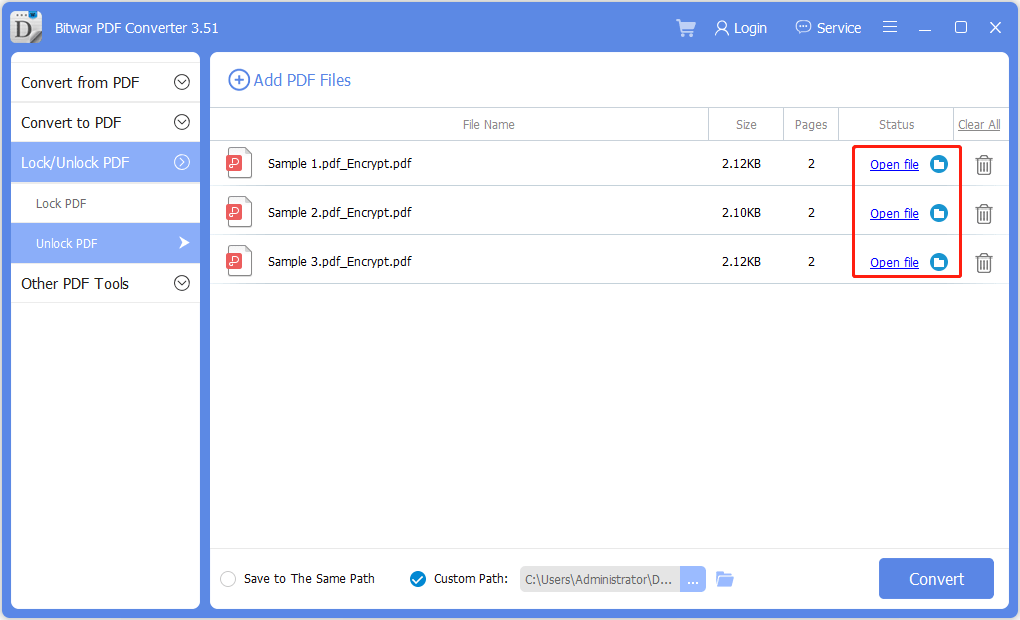Add PDF files via the plus icon

(239, 79)
